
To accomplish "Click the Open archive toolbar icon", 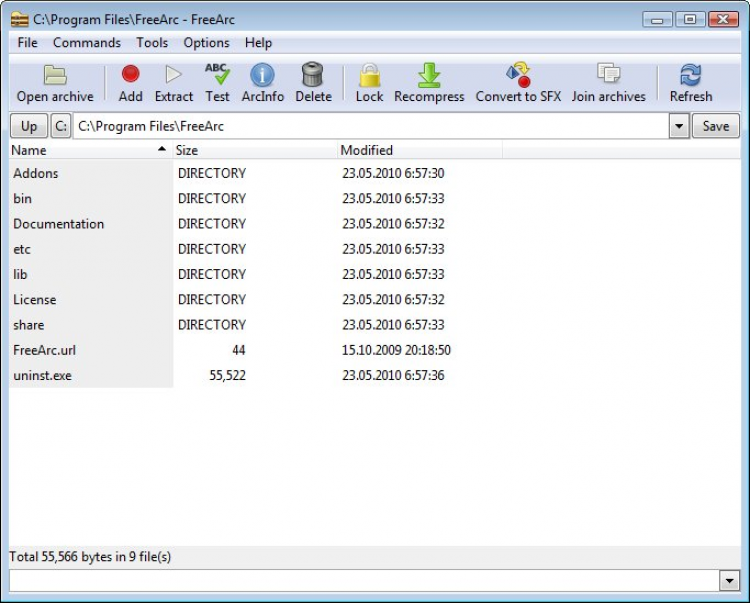I will [55, 77].
